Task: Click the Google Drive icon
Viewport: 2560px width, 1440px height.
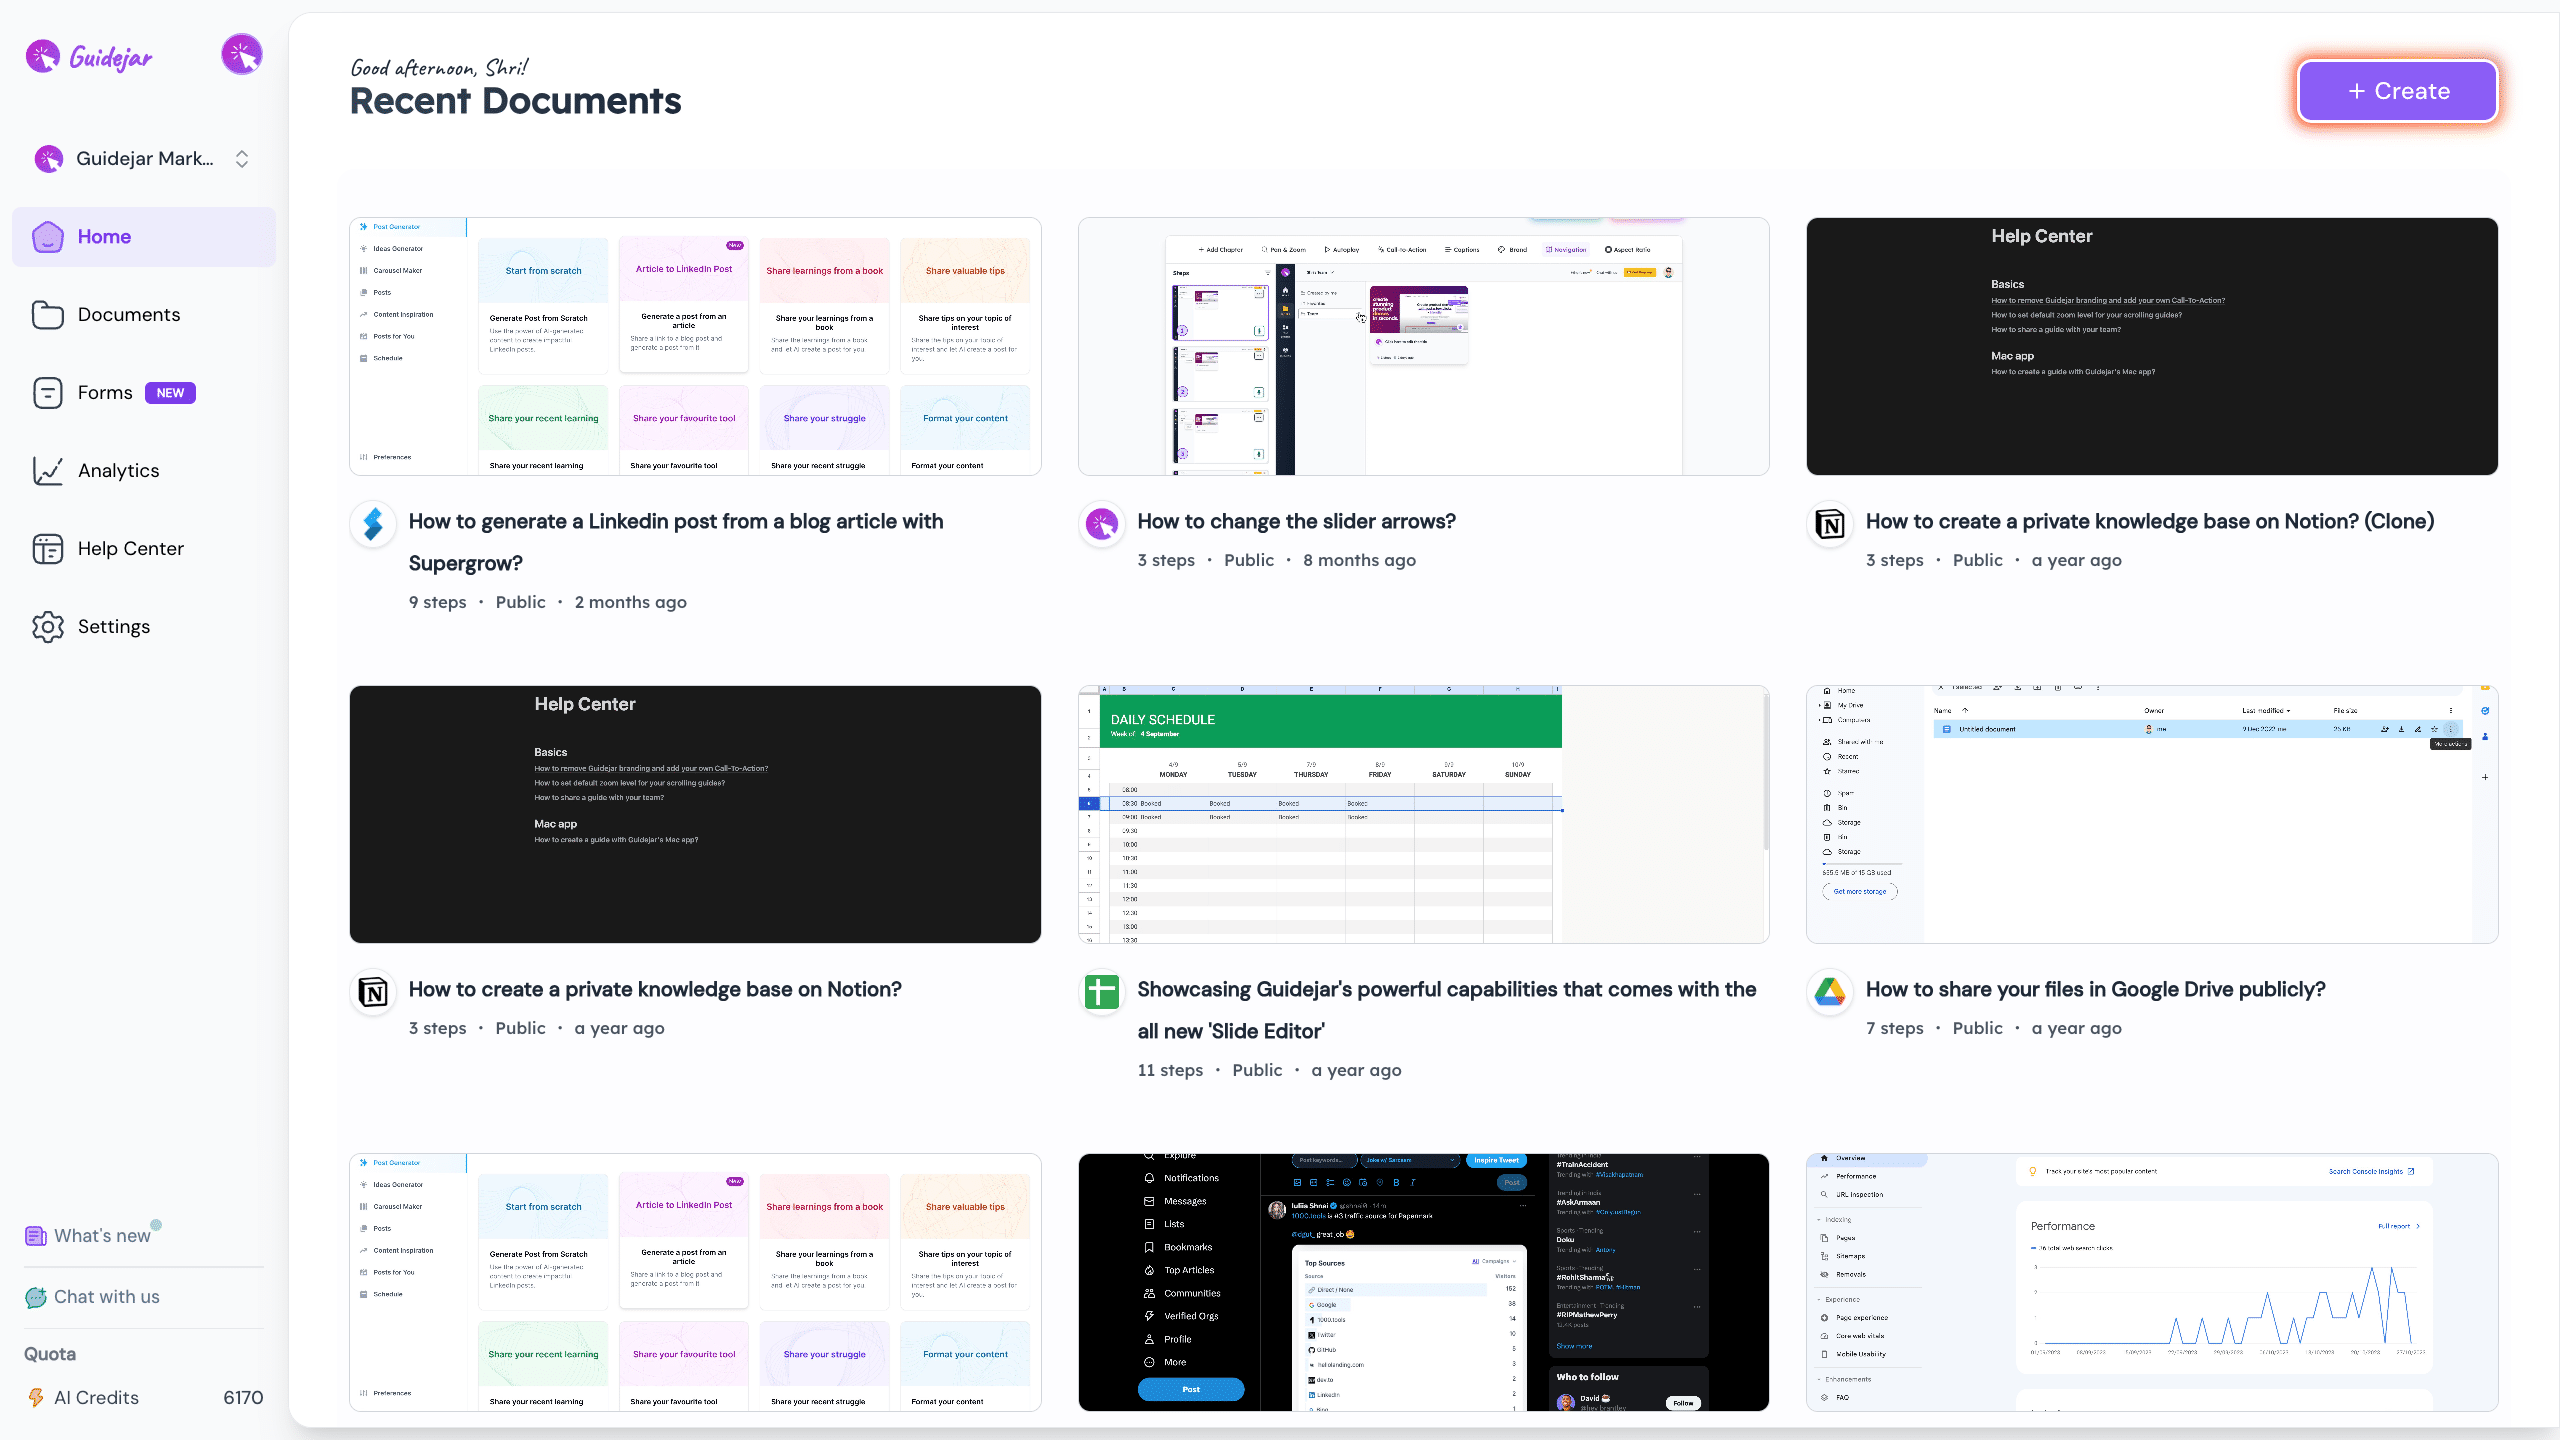Action: coord(1830,991)
